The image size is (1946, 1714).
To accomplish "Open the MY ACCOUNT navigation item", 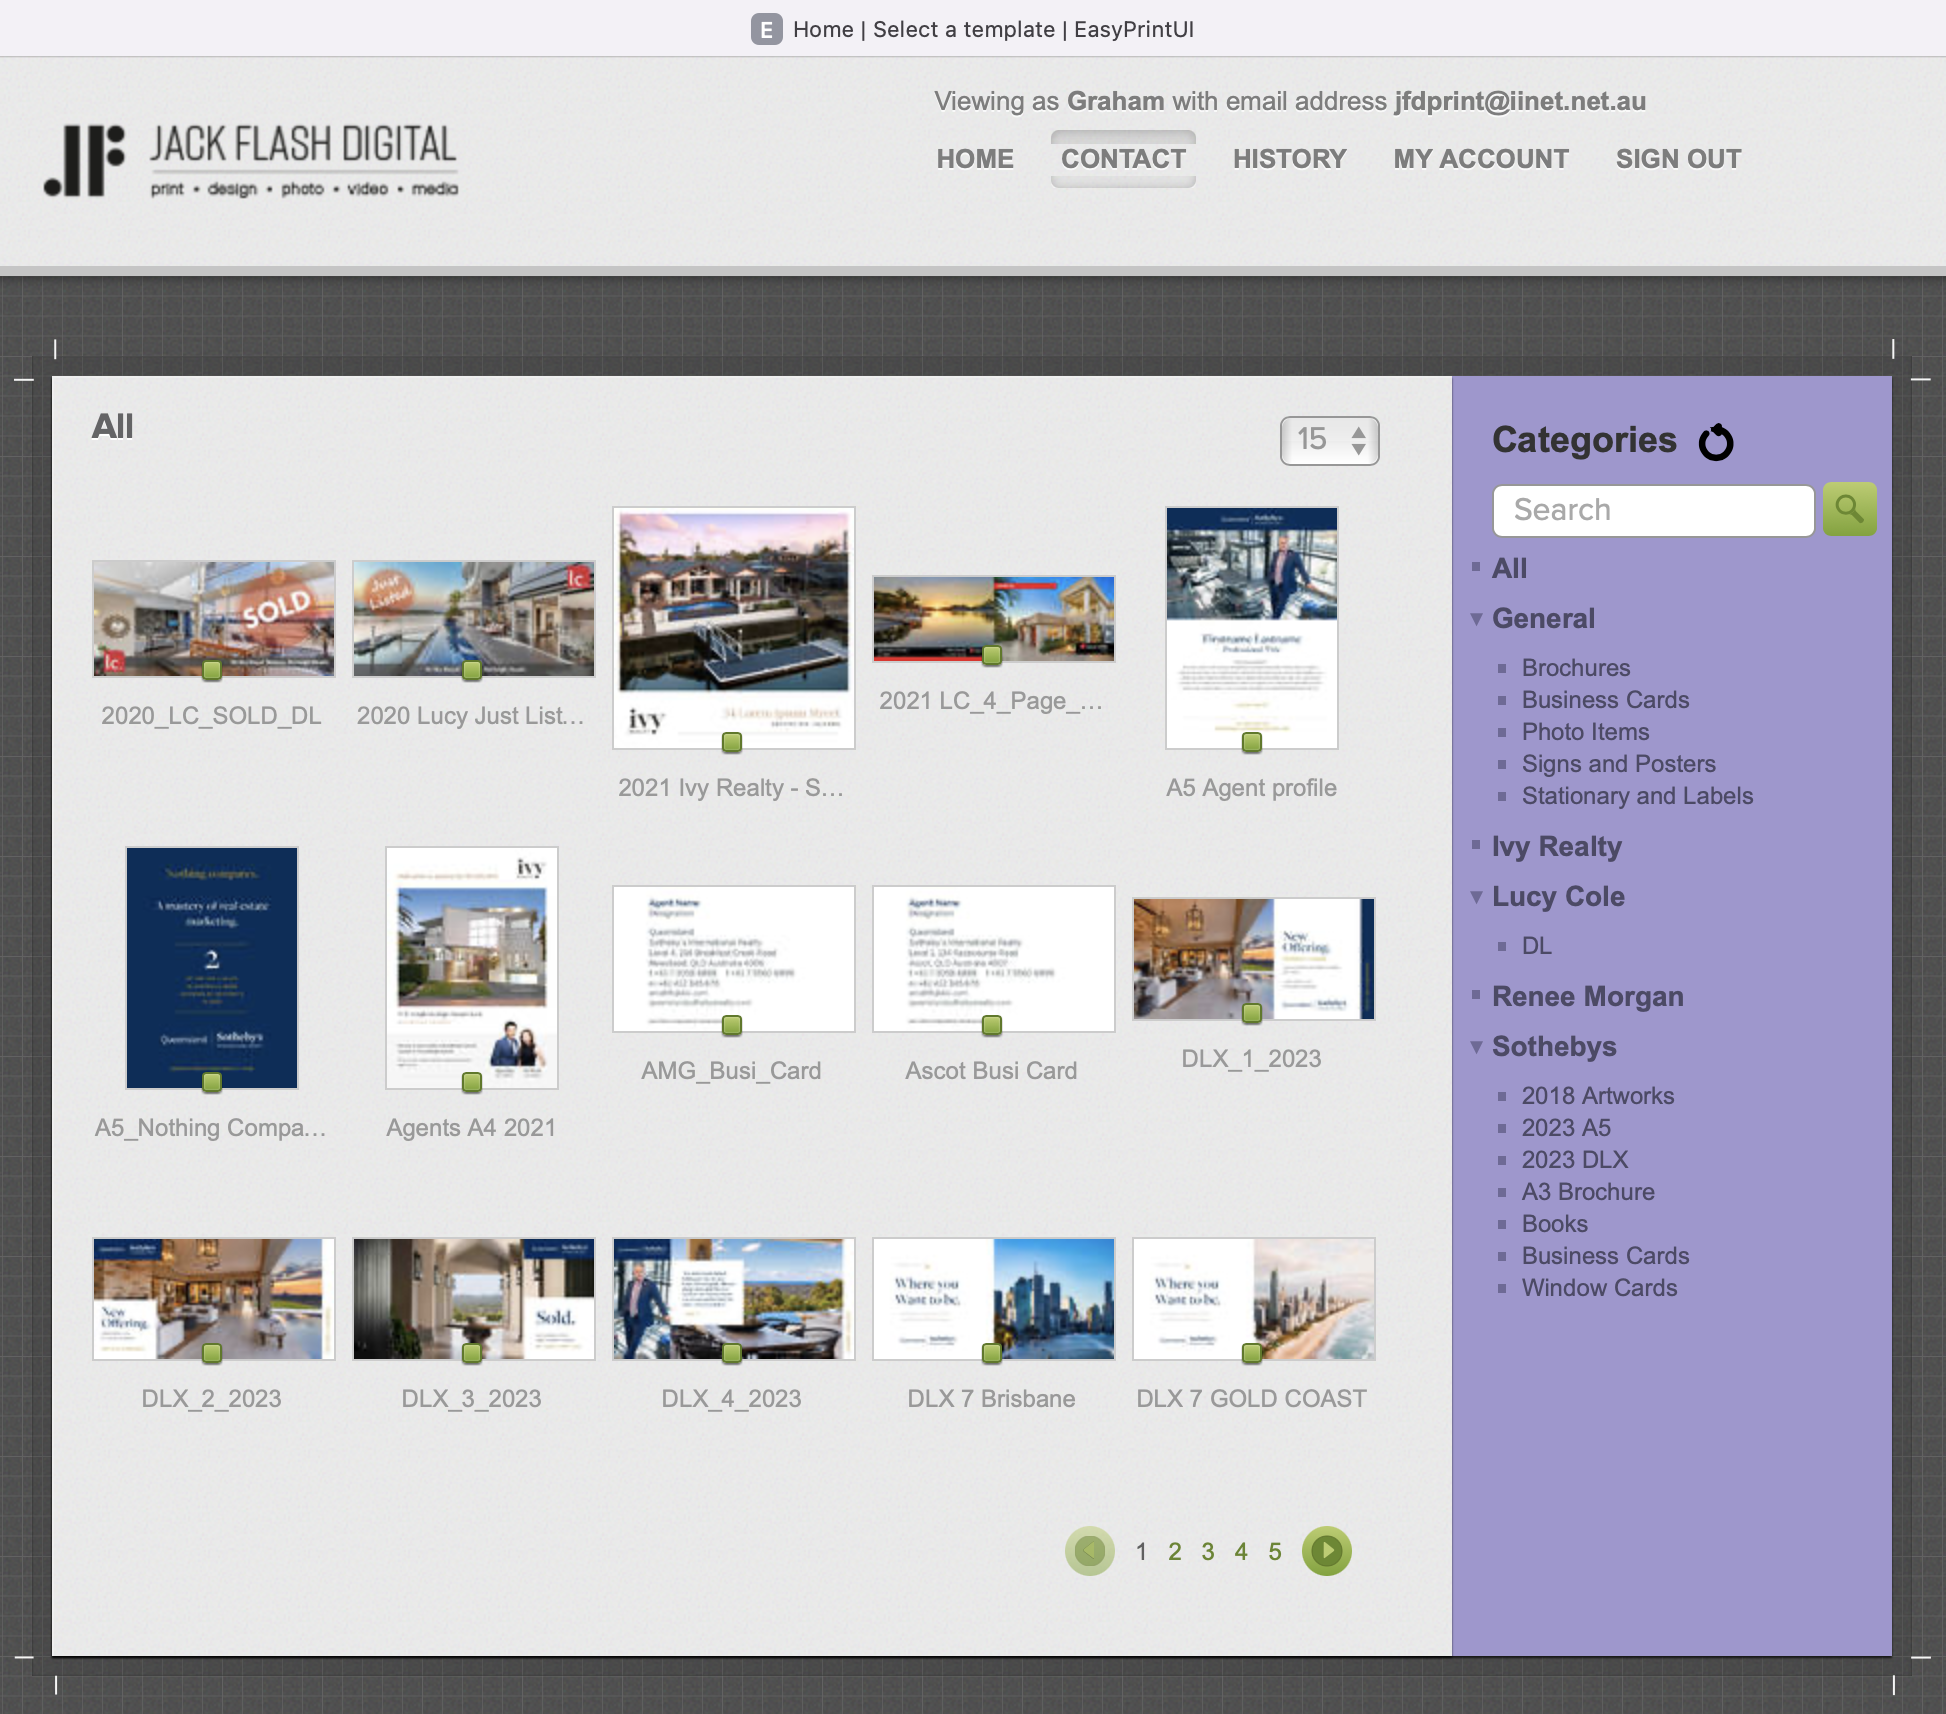I will tap(1481, 159).
